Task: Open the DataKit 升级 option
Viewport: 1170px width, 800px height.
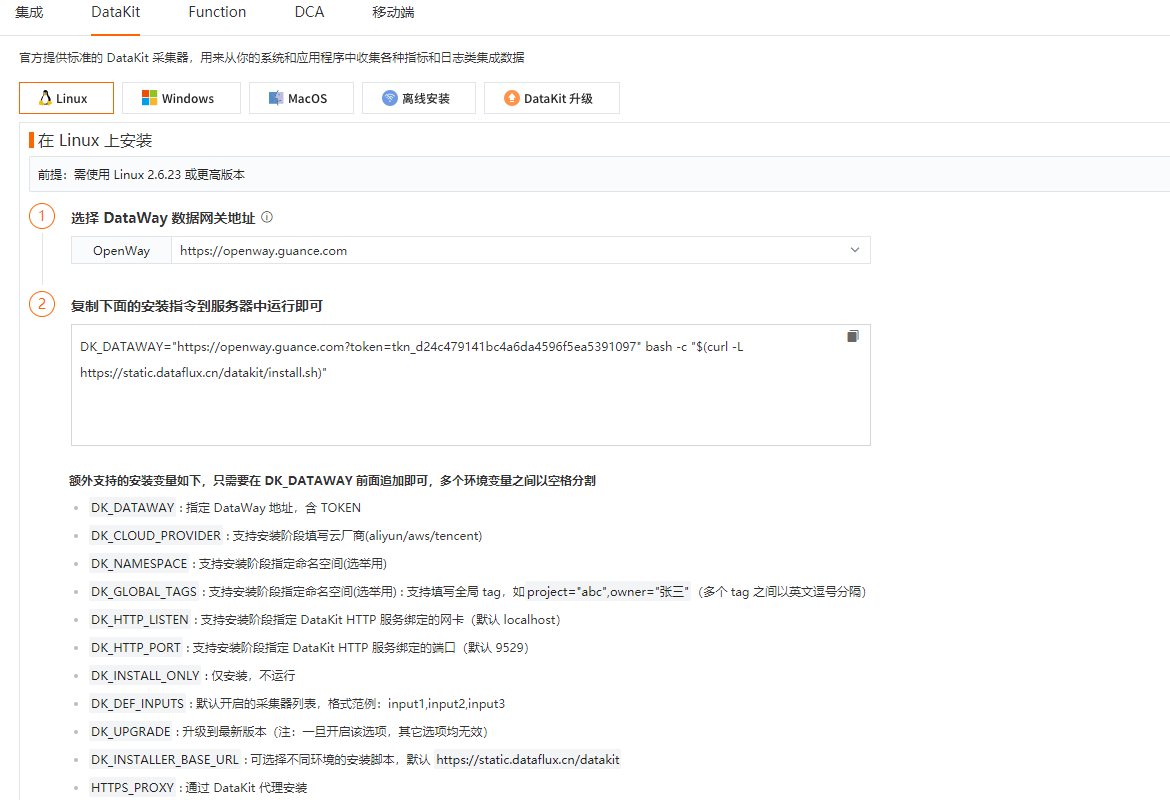Action: pos(551,98)
